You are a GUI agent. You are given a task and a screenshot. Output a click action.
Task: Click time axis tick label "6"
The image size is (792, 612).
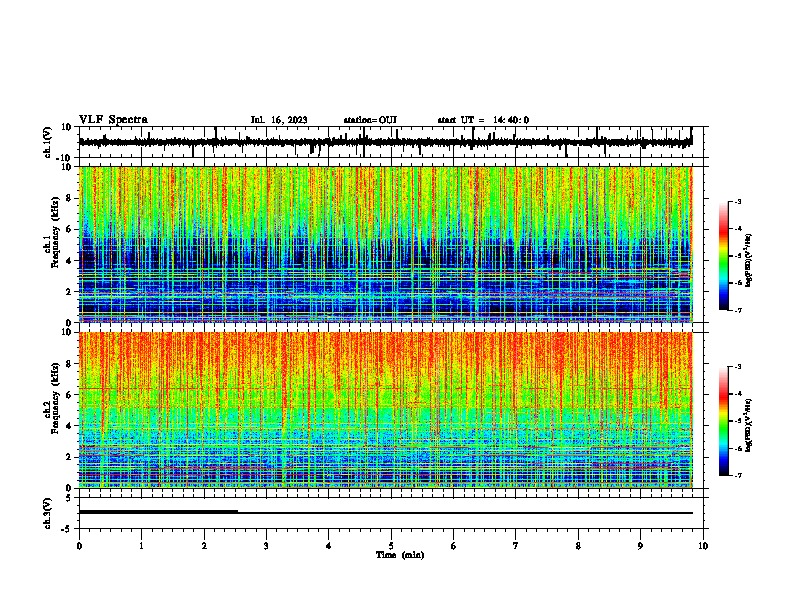(454, 546)
